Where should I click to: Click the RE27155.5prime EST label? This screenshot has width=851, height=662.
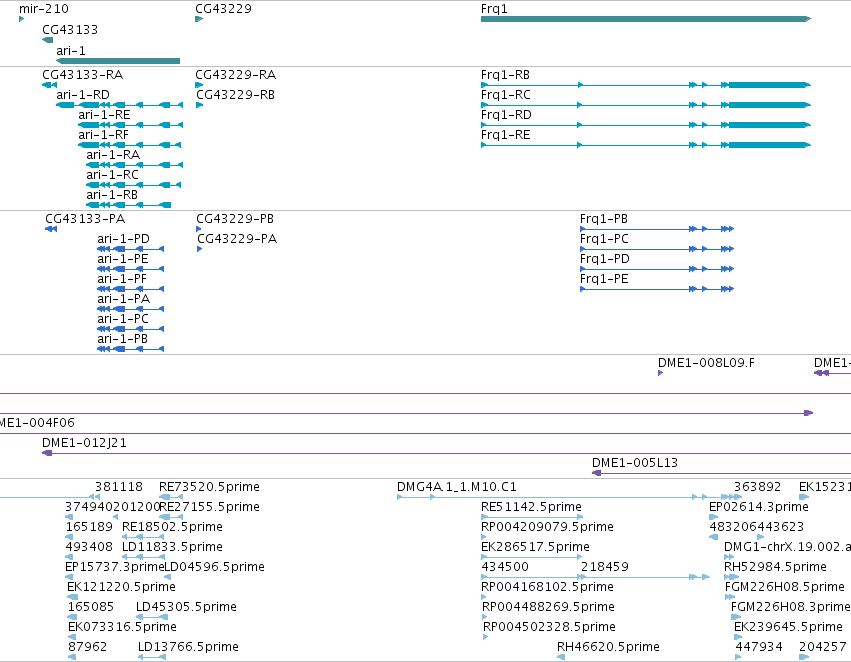(209, 507)
